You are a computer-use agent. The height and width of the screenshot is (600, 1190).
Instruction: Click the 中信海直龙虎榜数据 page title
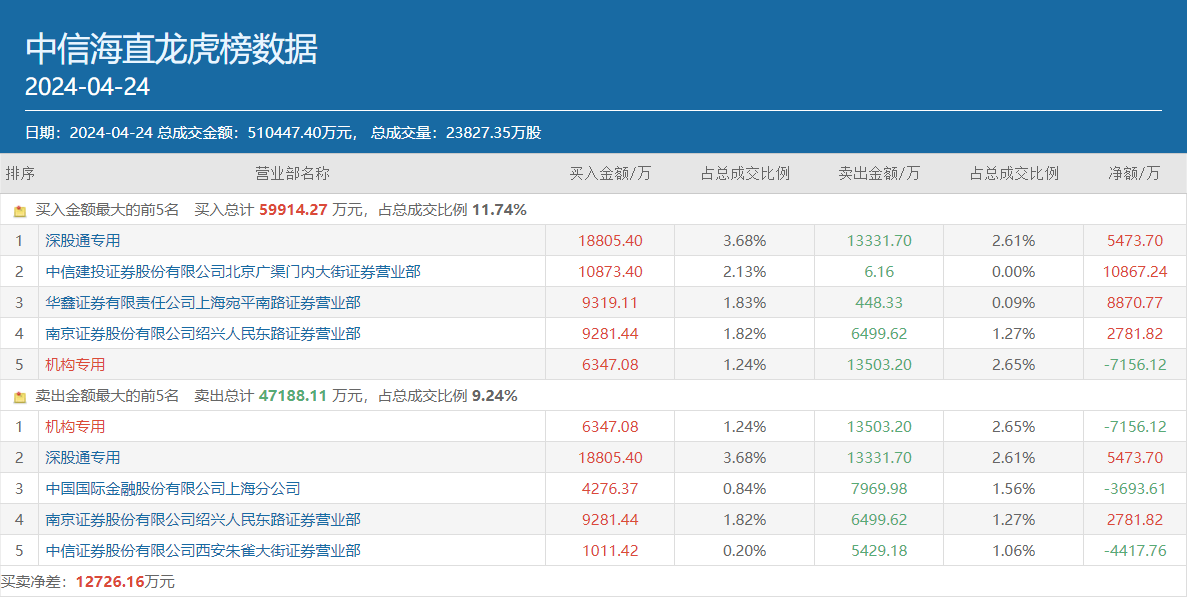[x=171, y=48]
